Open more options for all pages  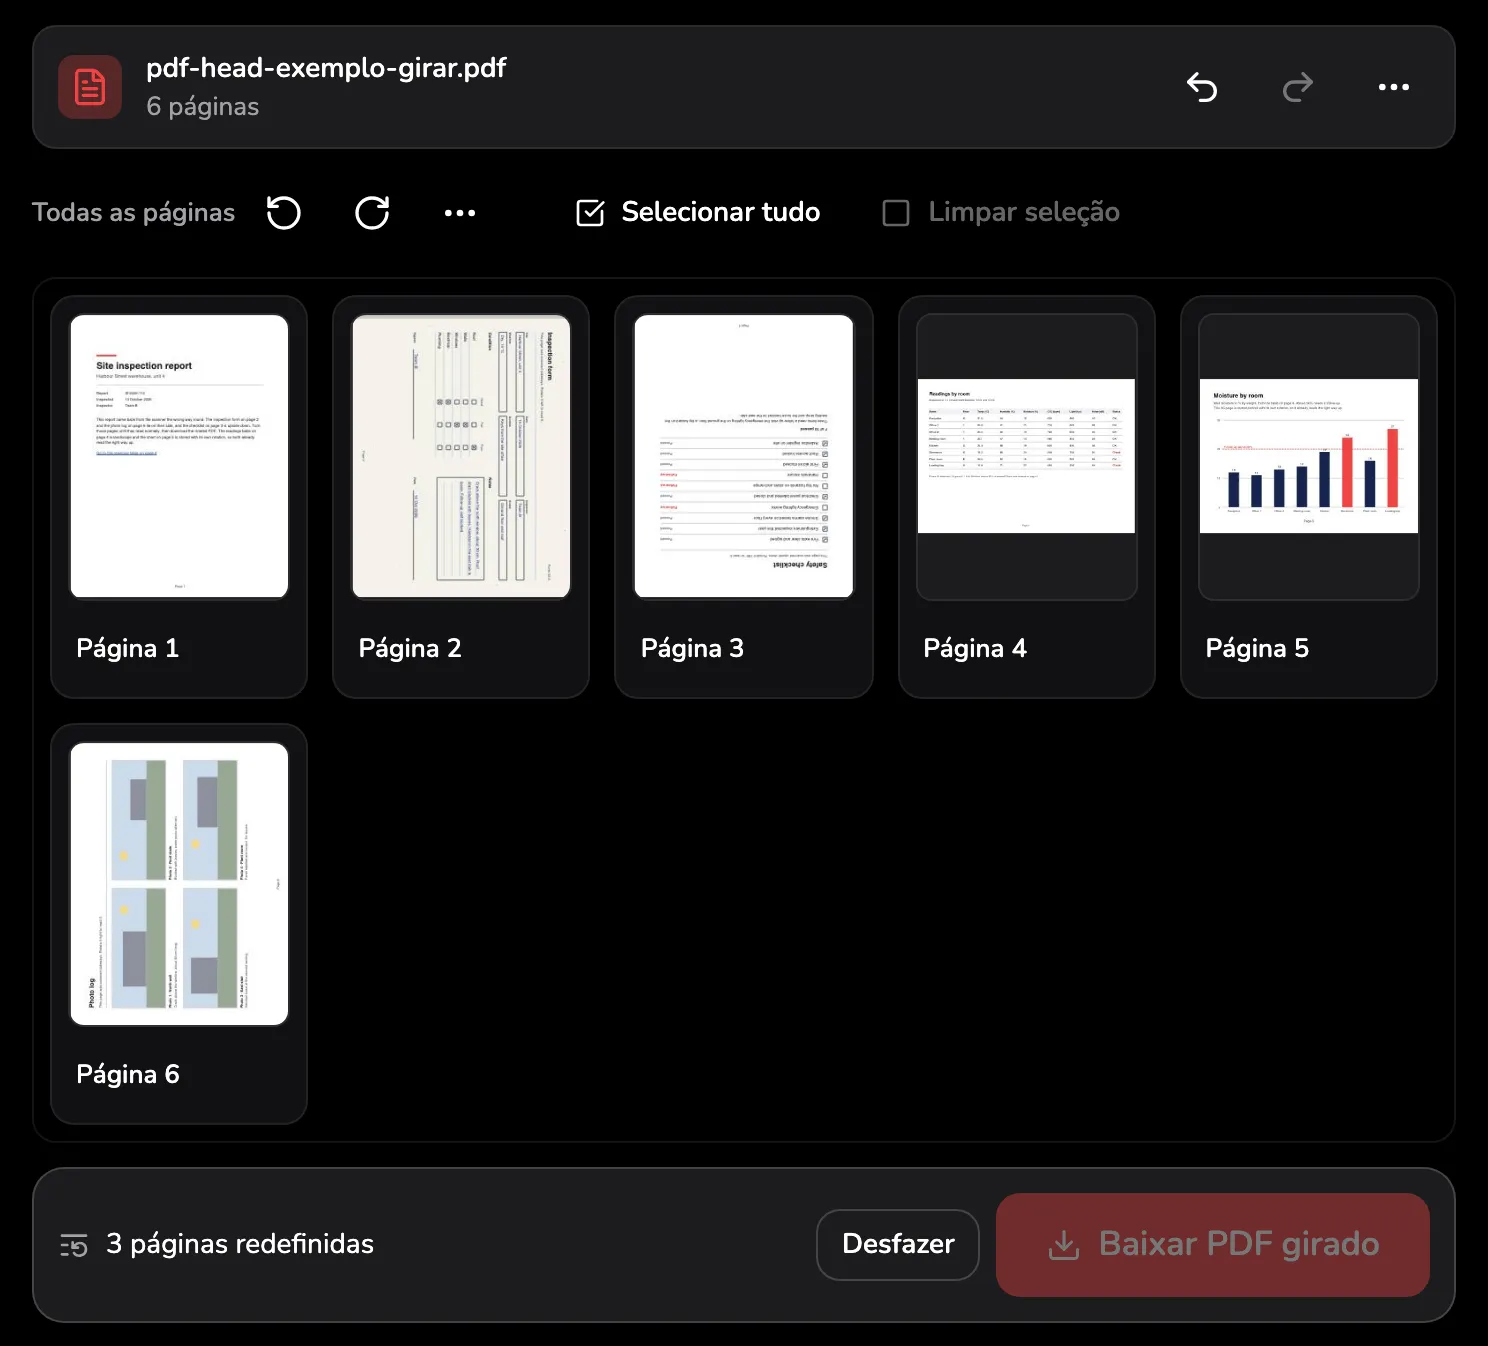coord(460,212)
